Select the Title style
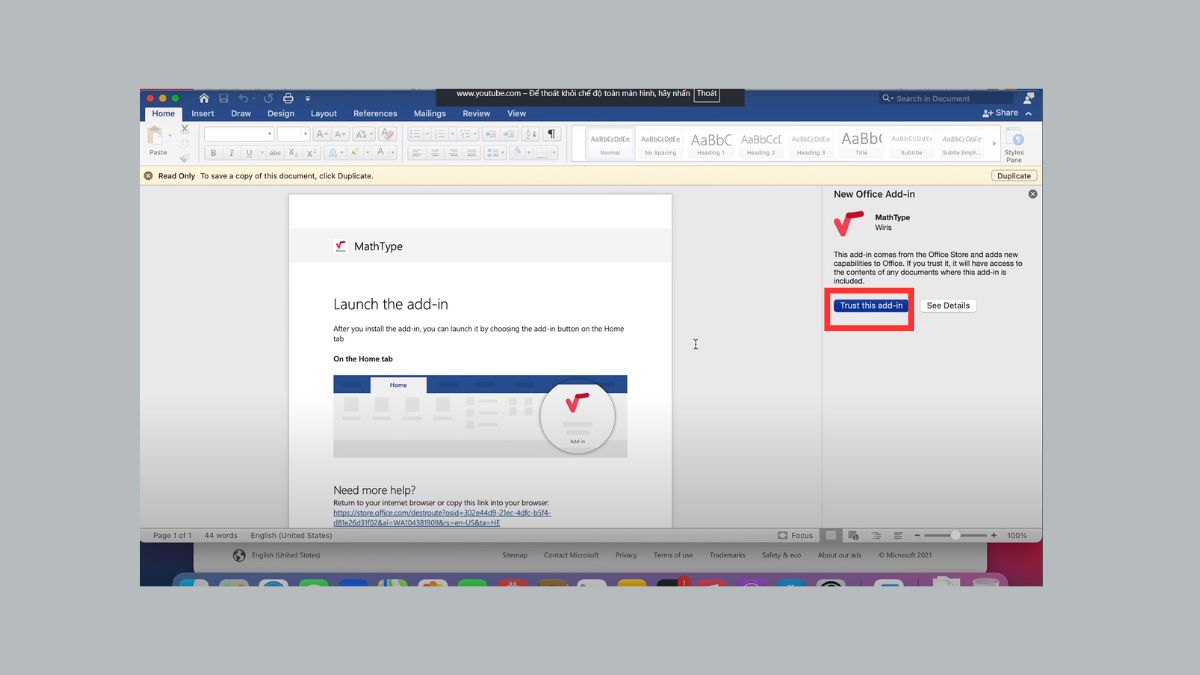Viewport: 1200px width, 675px height. [861, 143]
